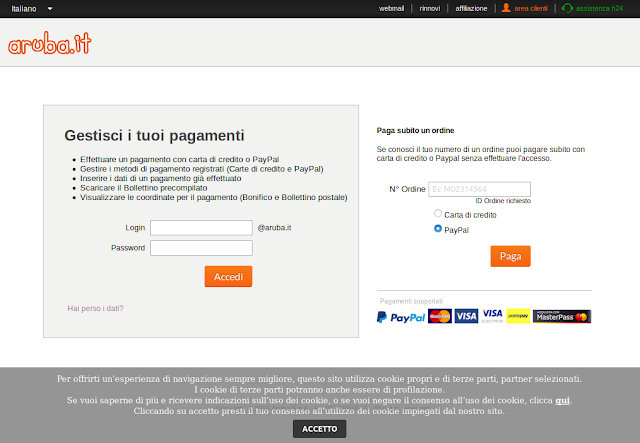Click the 'Gestisci i tuoi pagamenti' heading
The image size is (640, 443).
[x=154, y=135]
